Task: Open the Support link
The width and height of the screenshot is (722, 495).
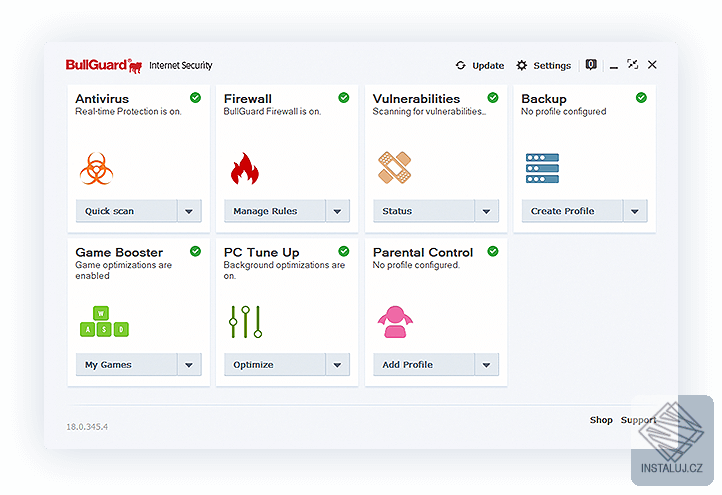Action: pyautogui.click(x=638, y=419)
